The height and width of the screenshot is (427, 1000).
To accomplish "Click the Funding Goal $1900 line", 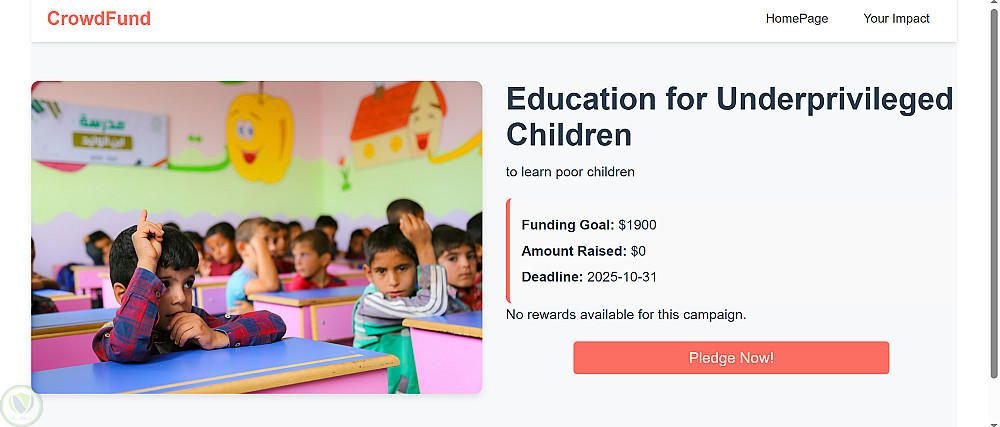I will (589, 225).
